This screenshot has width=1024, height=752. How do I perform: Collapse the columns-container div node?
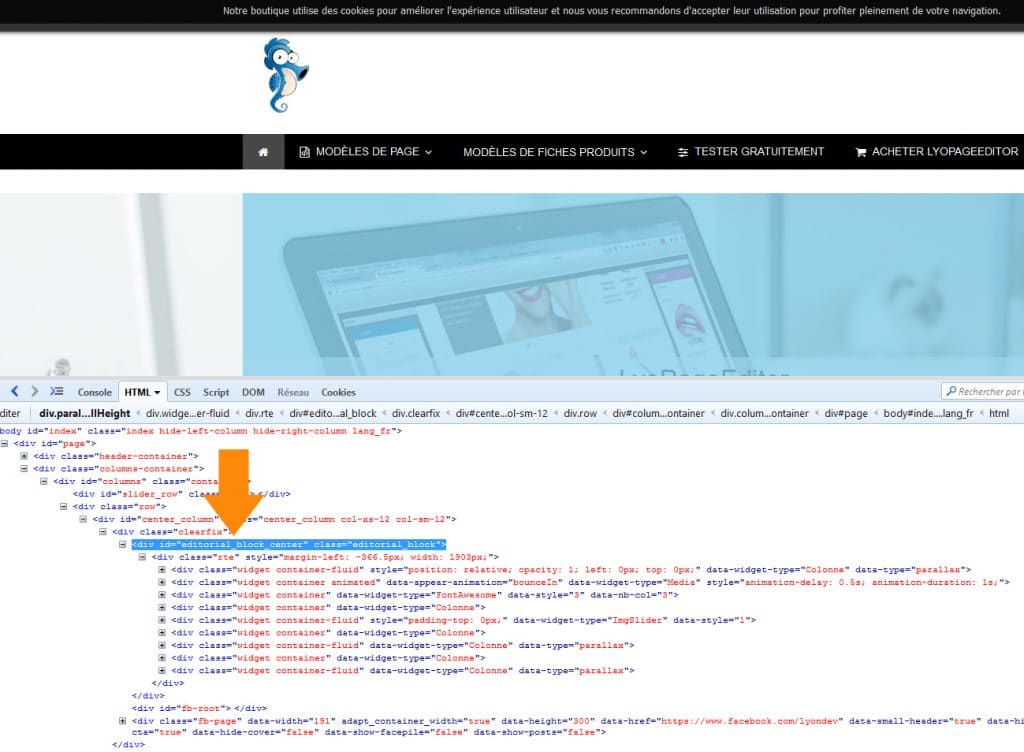point(24,469)
